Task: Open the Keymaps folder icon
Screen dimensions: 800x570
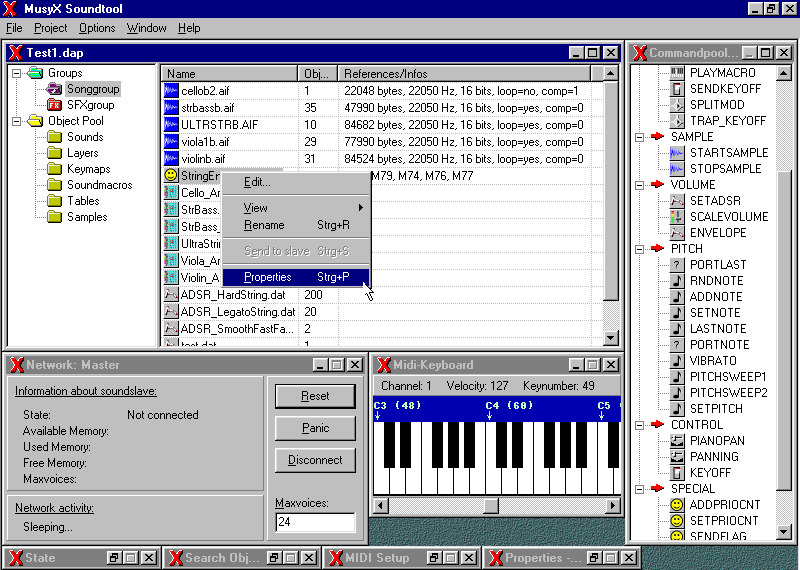Action: [54, 169]
